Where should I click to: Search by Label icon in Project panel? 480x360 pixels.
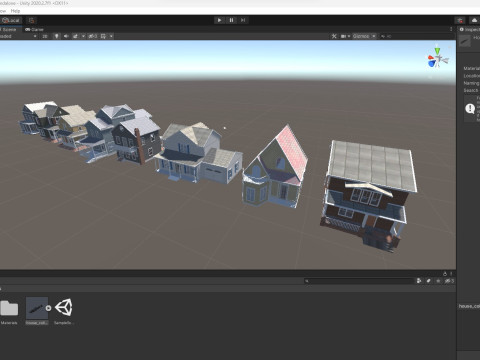click(x=429, y=281)
